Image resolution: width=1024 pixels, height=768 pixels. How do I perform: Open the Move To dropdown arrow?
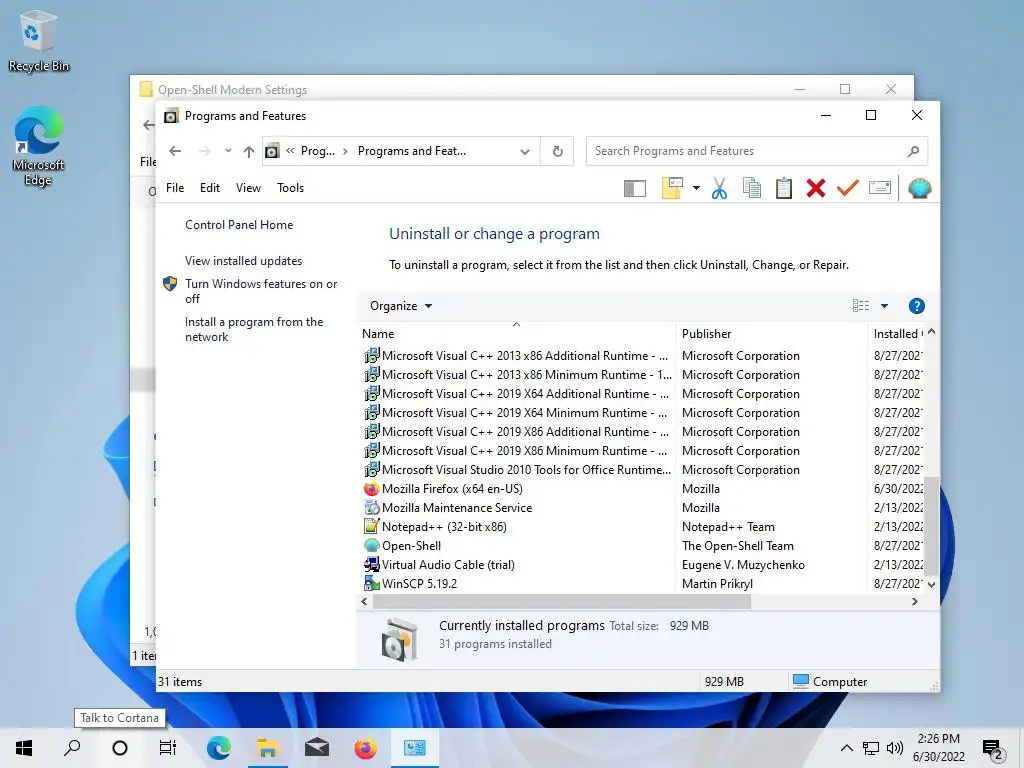[x=697, y=189]
